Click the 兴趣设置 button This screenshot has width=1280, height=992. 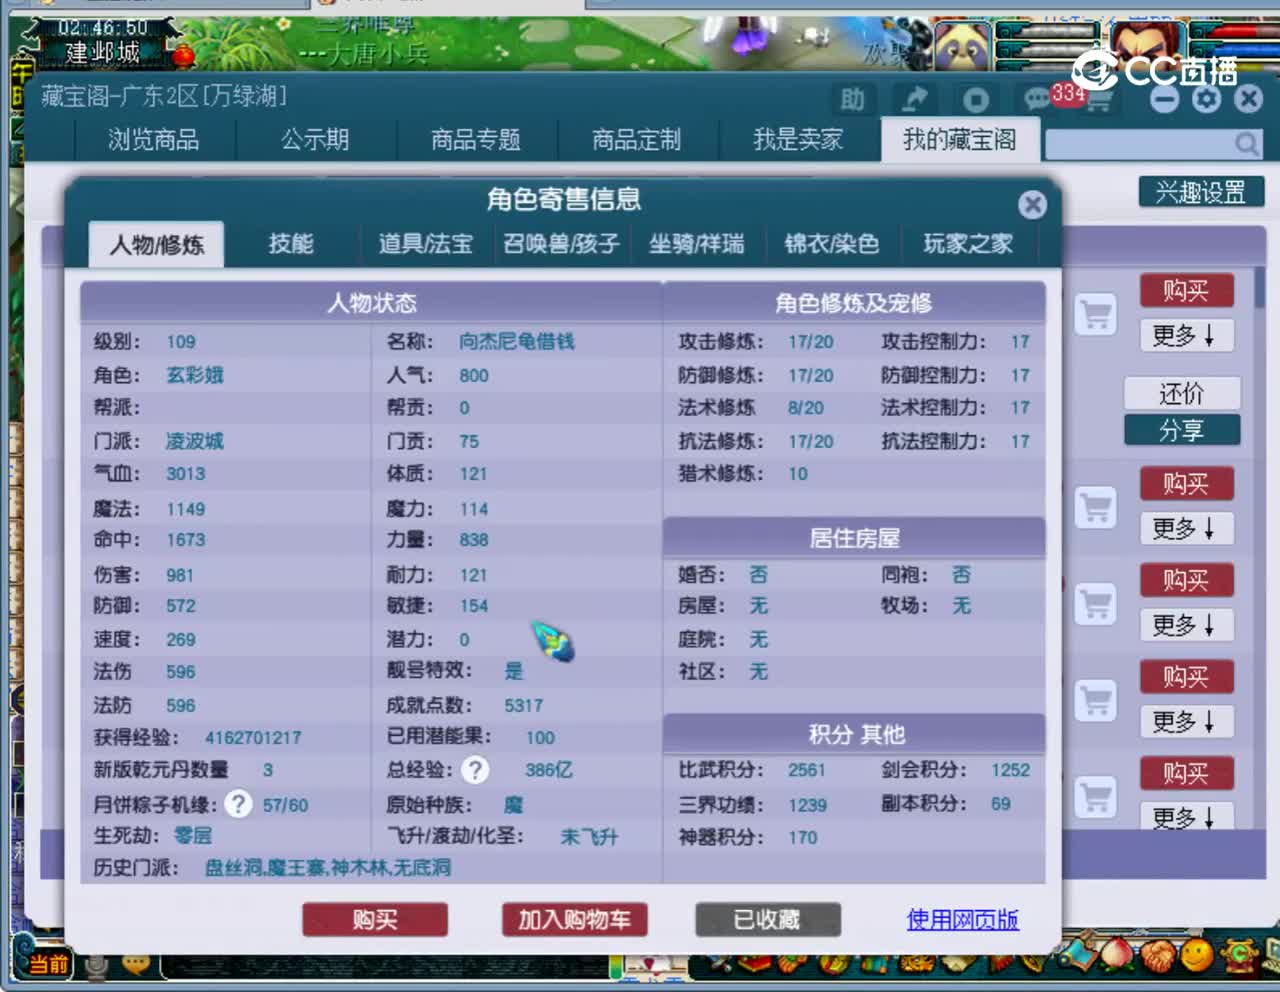tap(1201, 192)
